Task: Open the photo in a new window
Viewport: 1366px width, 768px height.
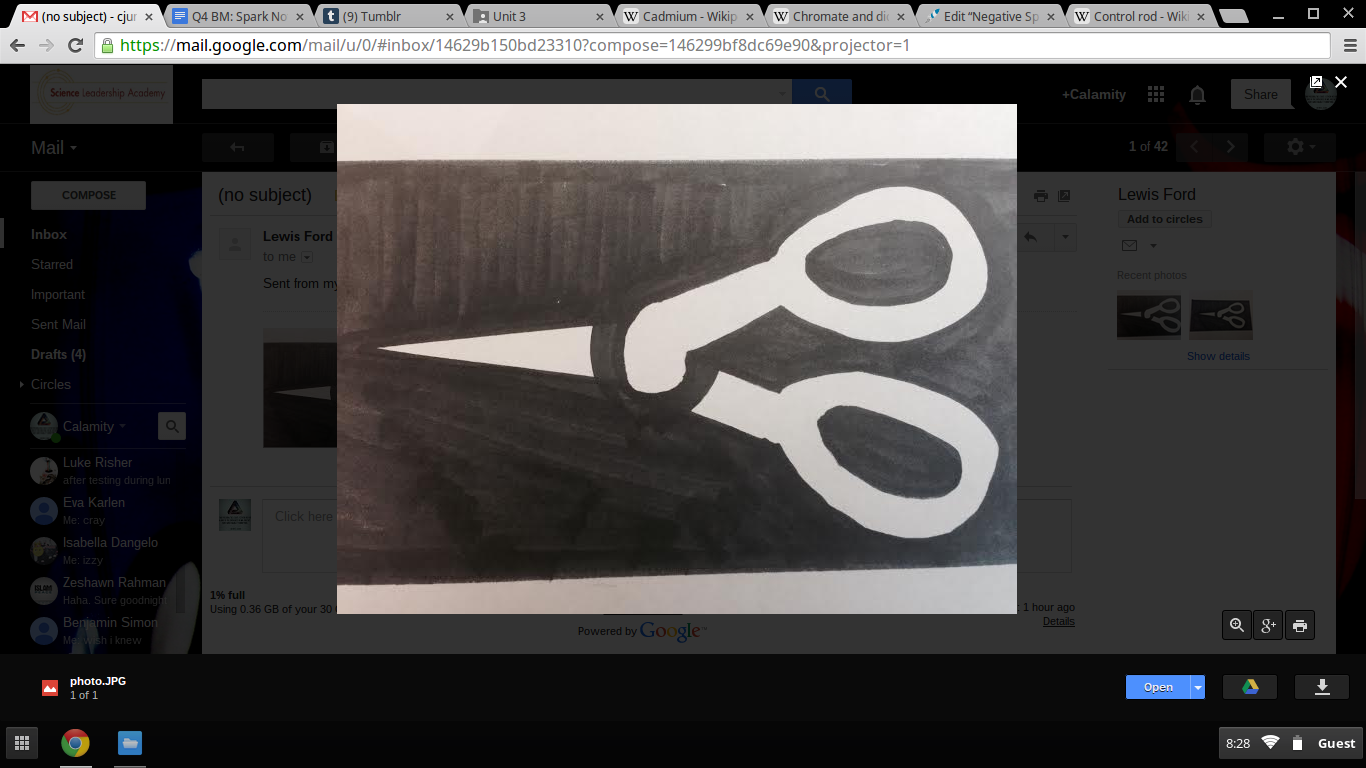Action: [1316, 82]
